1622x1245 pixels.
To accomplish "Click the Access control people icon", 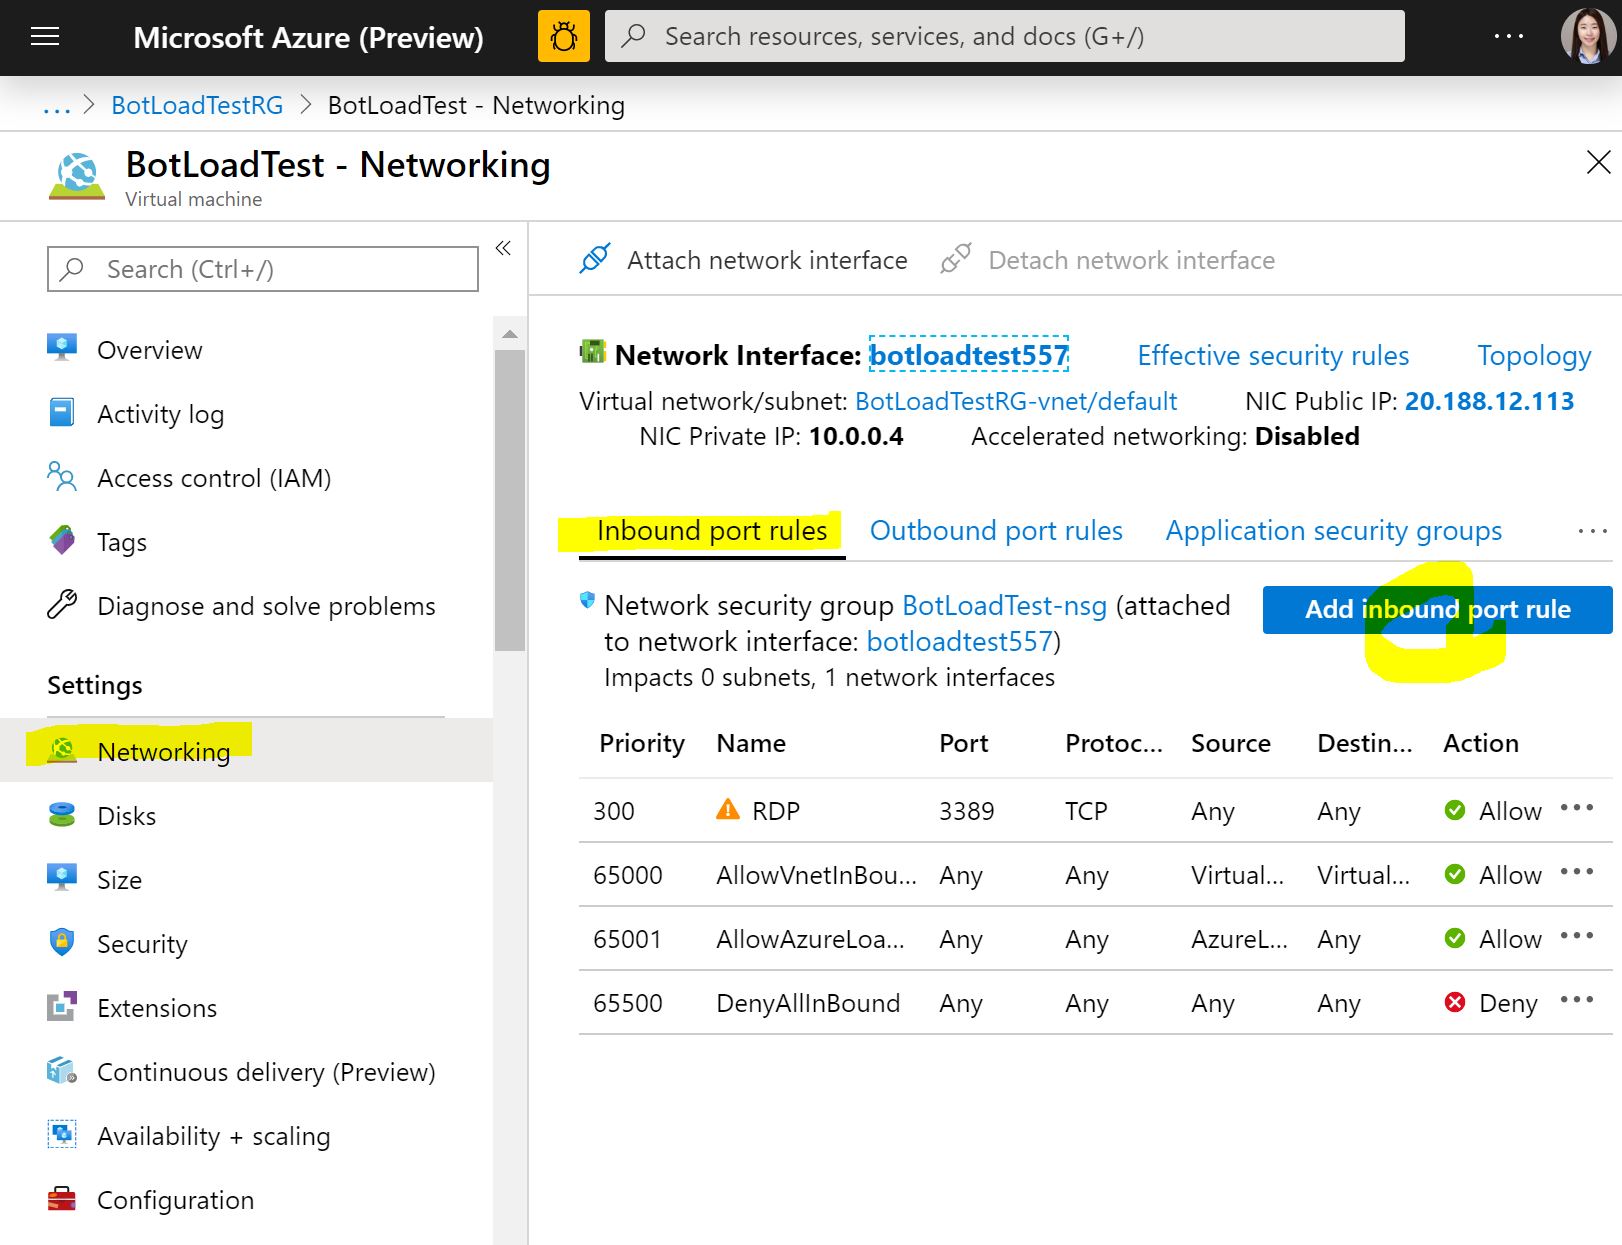I will click(62, 476).
